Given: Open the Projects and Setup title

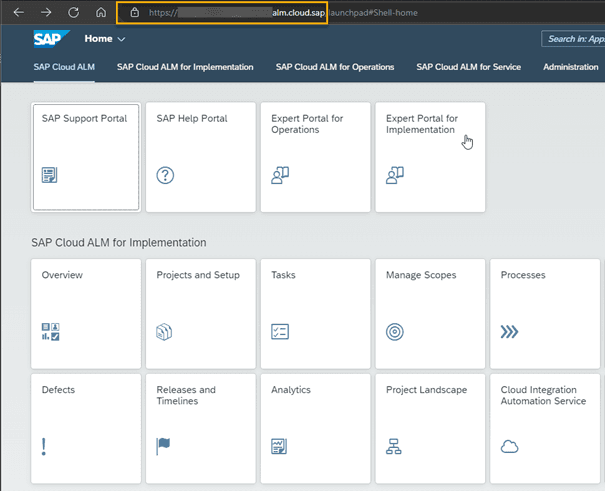Looking at the screenshot, I should pyautogui.click(x=198, y=275).
